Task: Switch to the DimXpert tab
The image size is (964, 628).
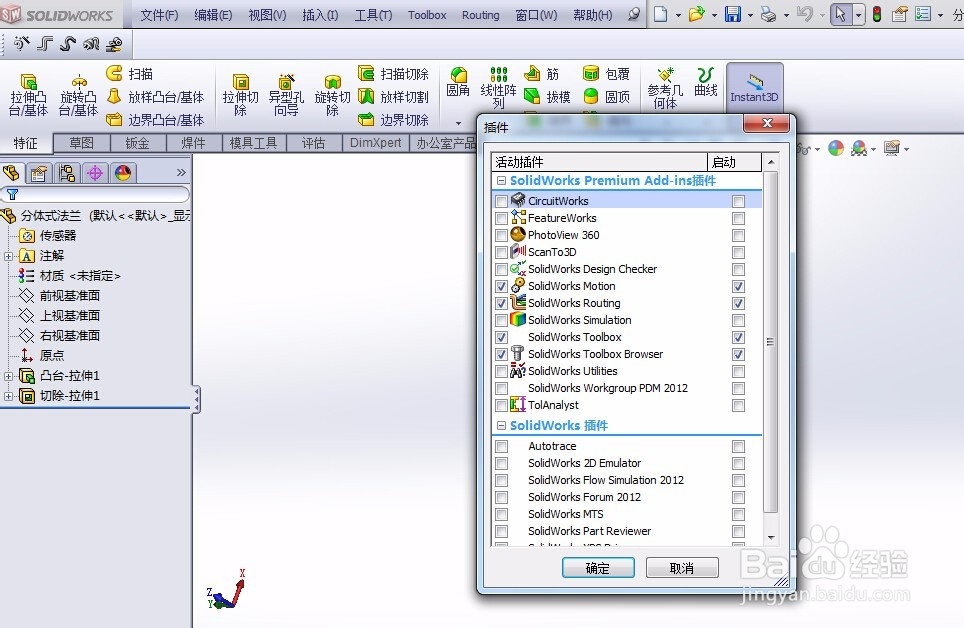Action: (x=376, y=143)
